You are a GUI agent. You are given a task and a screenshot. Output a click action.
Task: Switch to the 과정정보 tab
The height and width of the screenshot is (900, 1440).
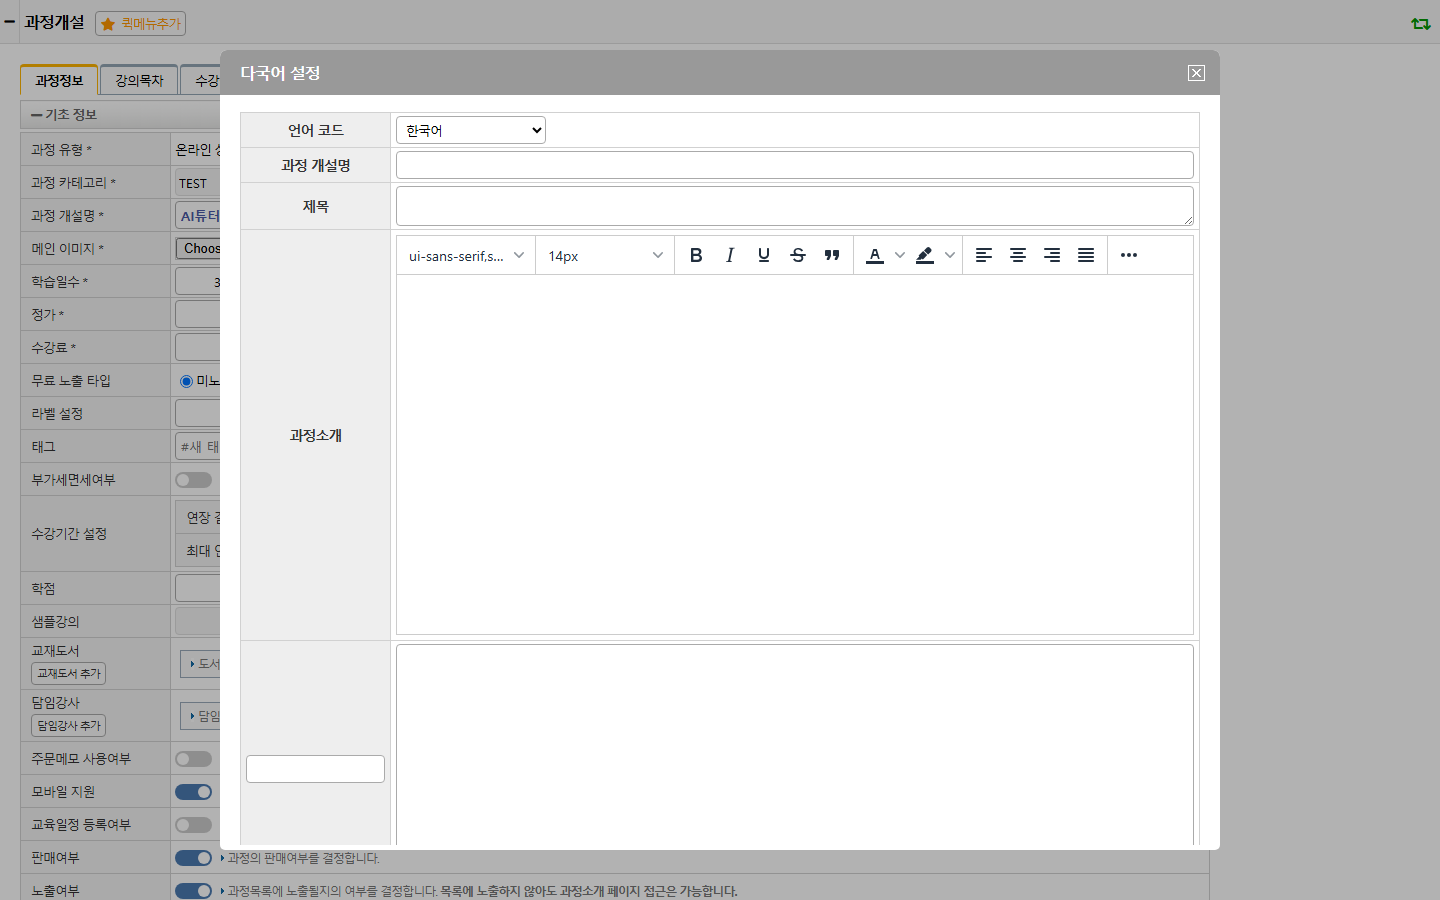[x=59, y=80]
